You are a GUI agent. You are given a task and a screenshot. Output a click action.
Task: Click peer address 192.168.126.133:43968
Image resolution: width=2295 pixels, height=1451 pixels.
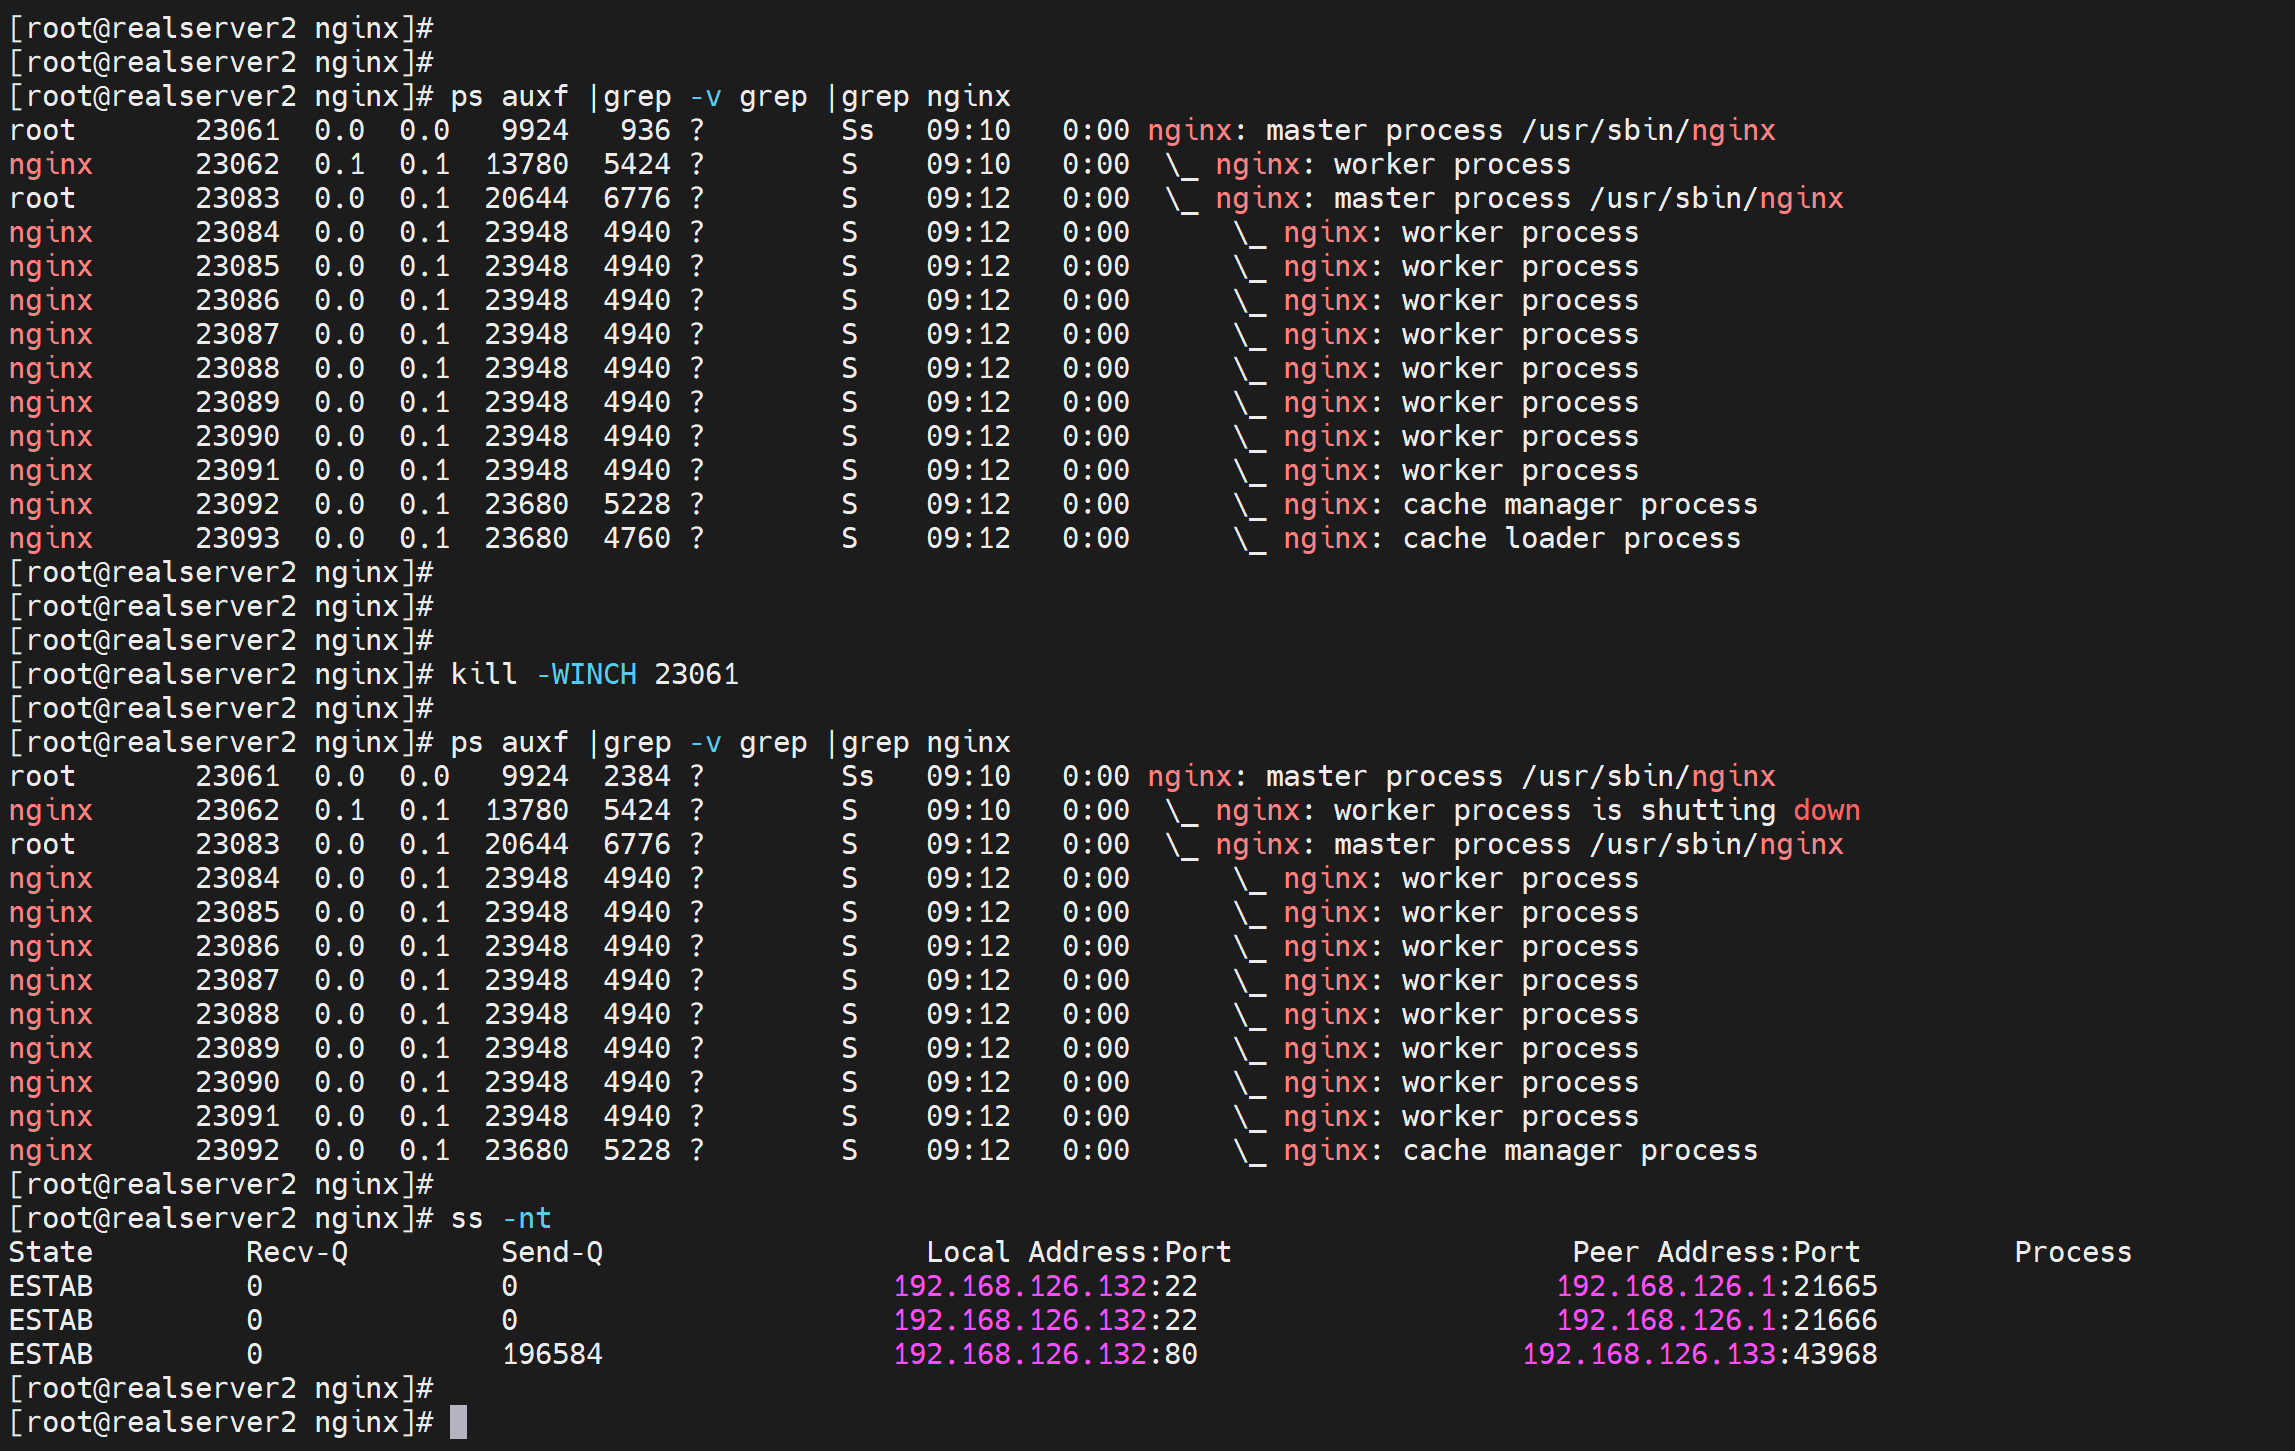1699,1354
